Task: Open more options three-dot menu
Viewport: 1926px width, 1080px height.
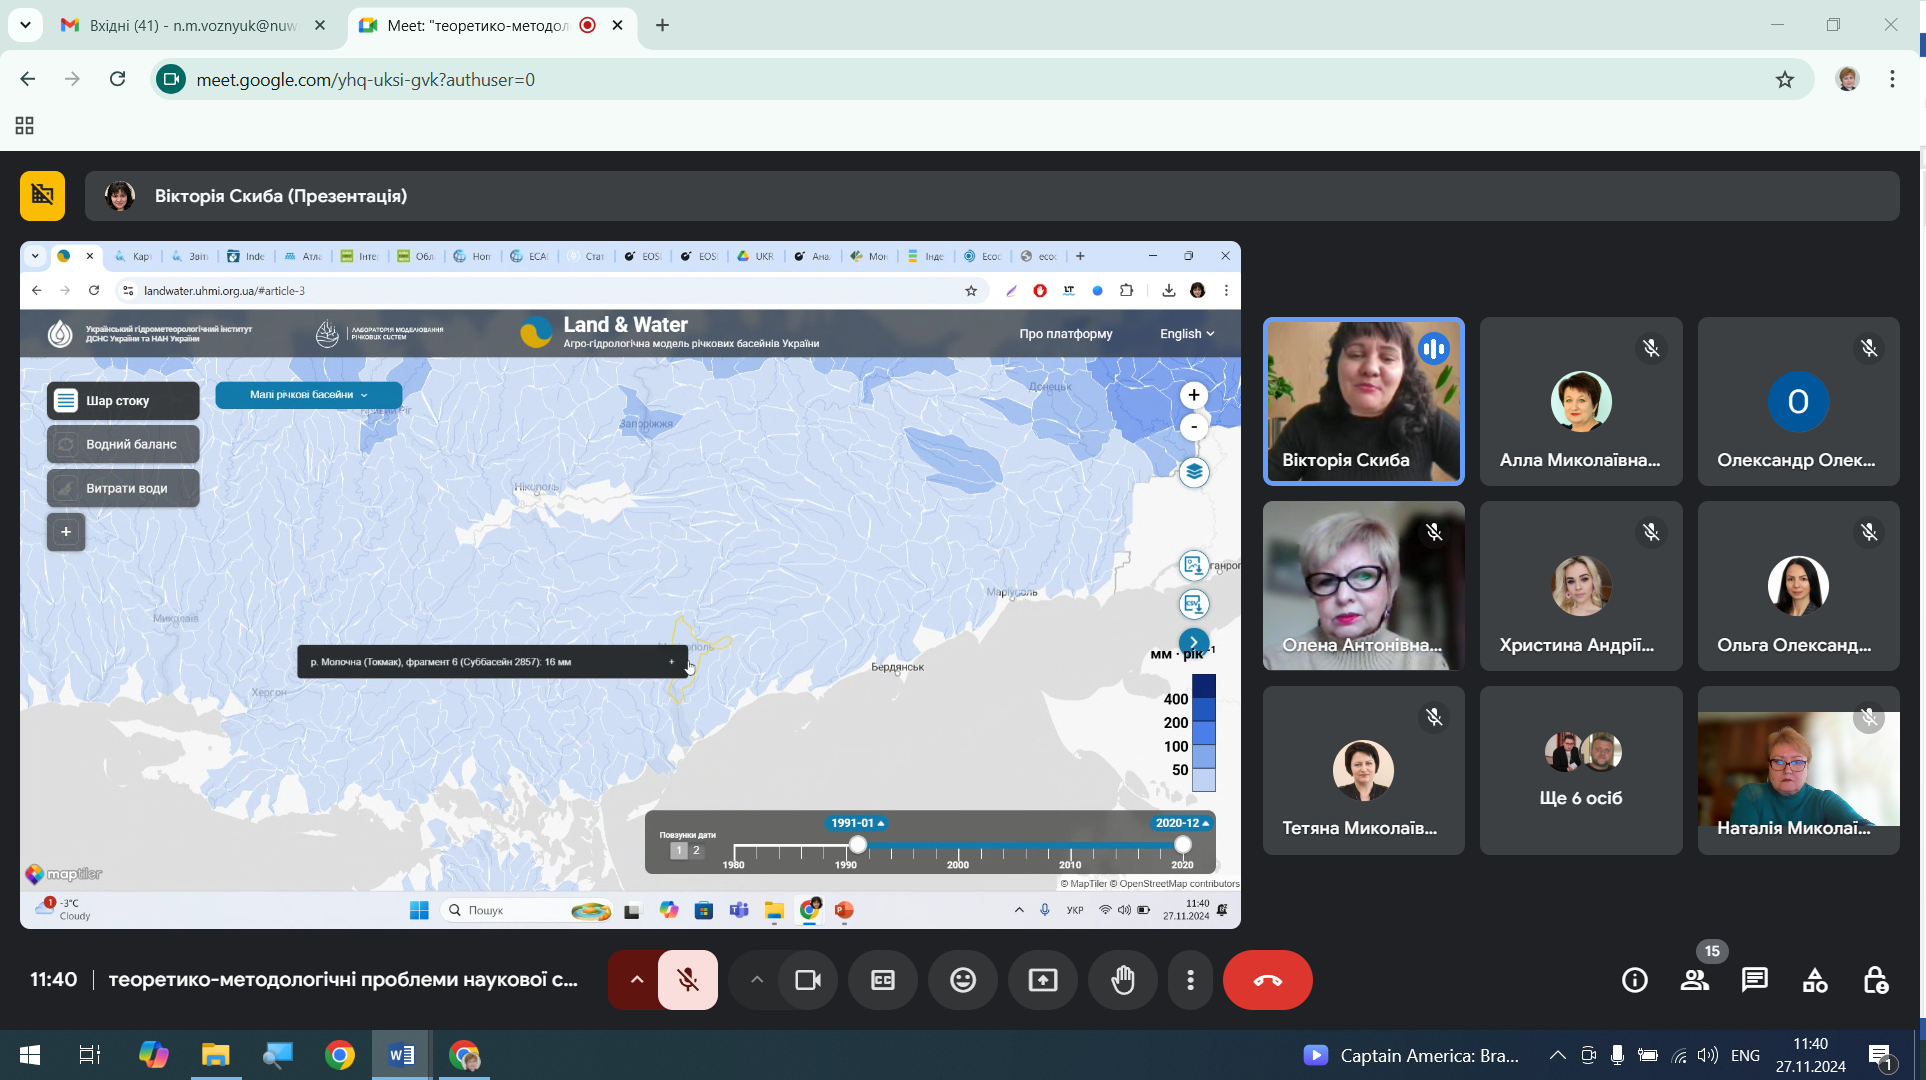Action: point(1190,980)
